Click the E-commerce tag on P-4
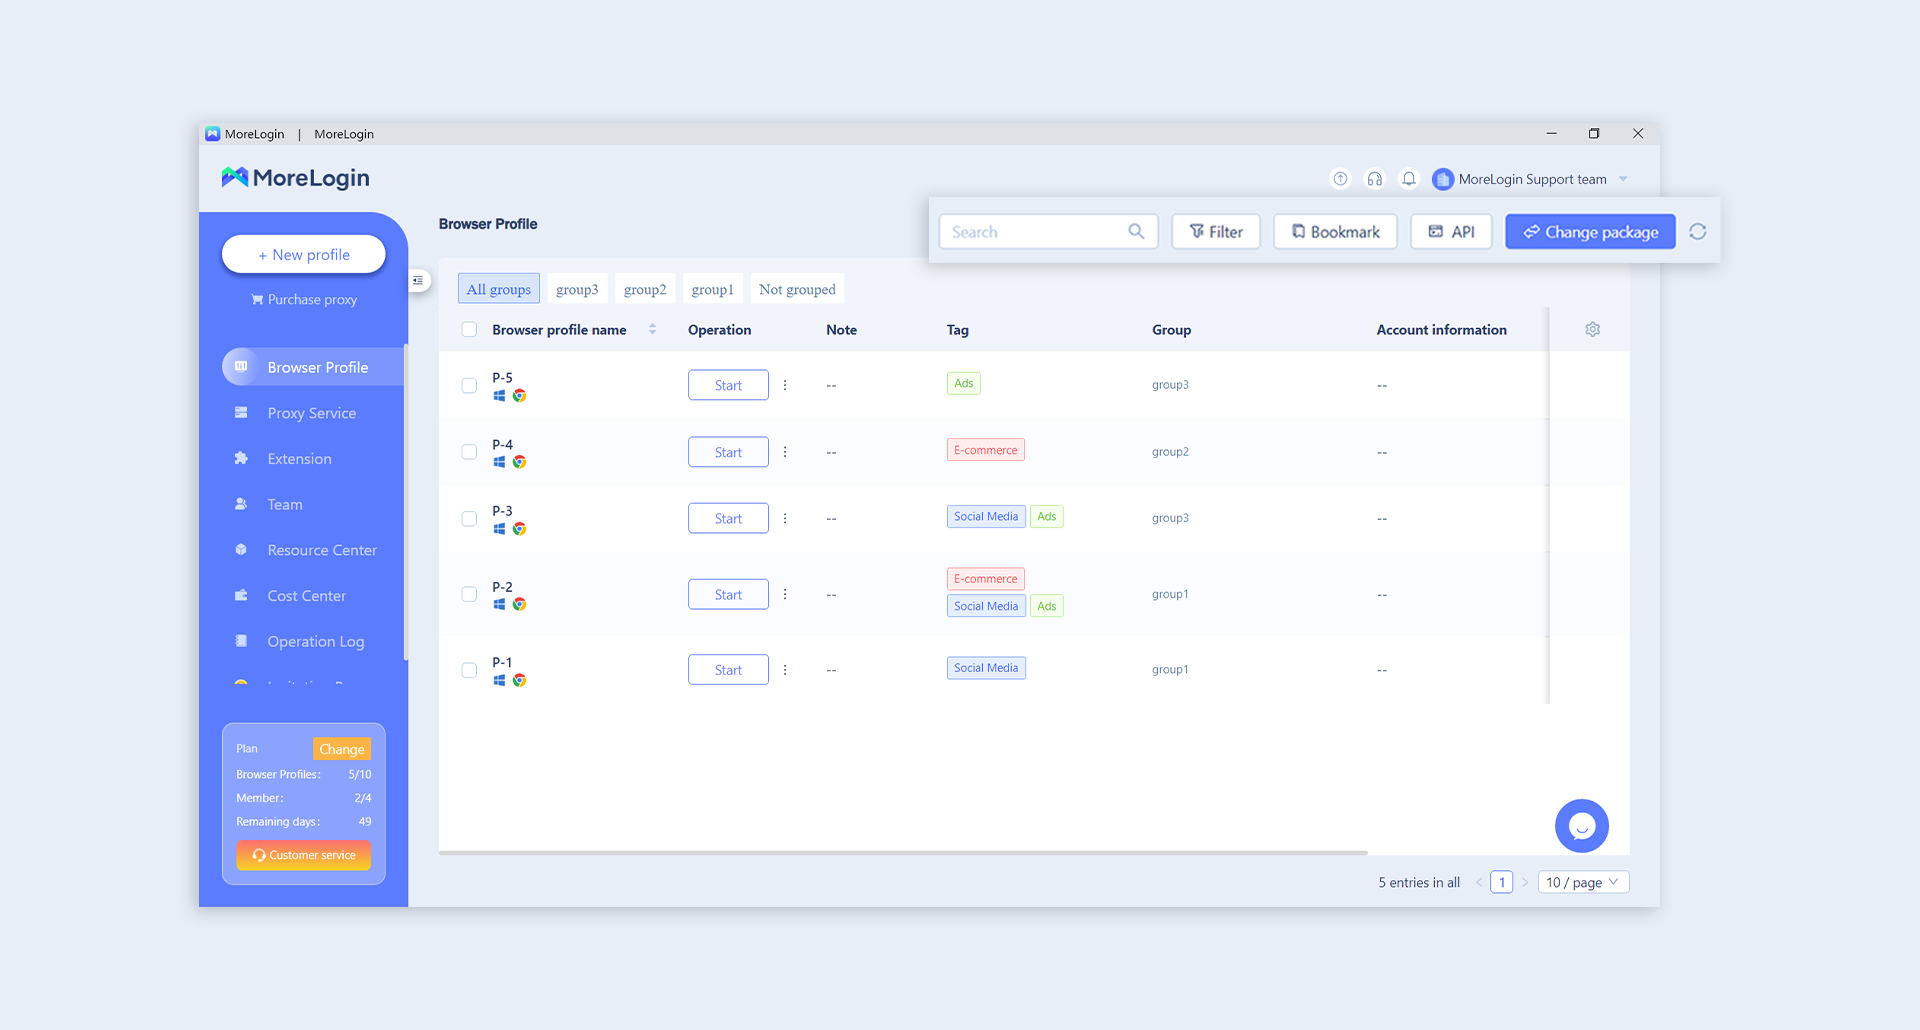Screen dimensions: 1920x1030 [x=986, y=450]
